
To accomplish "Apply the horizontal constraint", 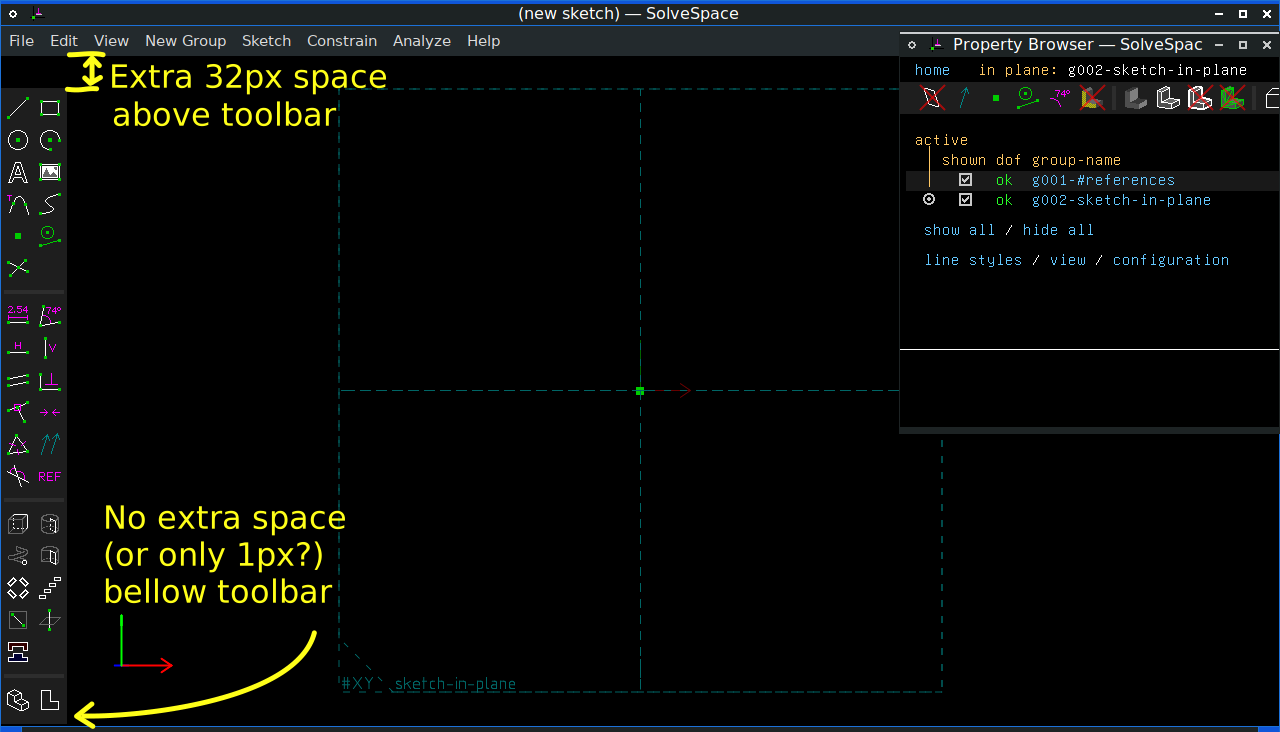I will [17, 347].
